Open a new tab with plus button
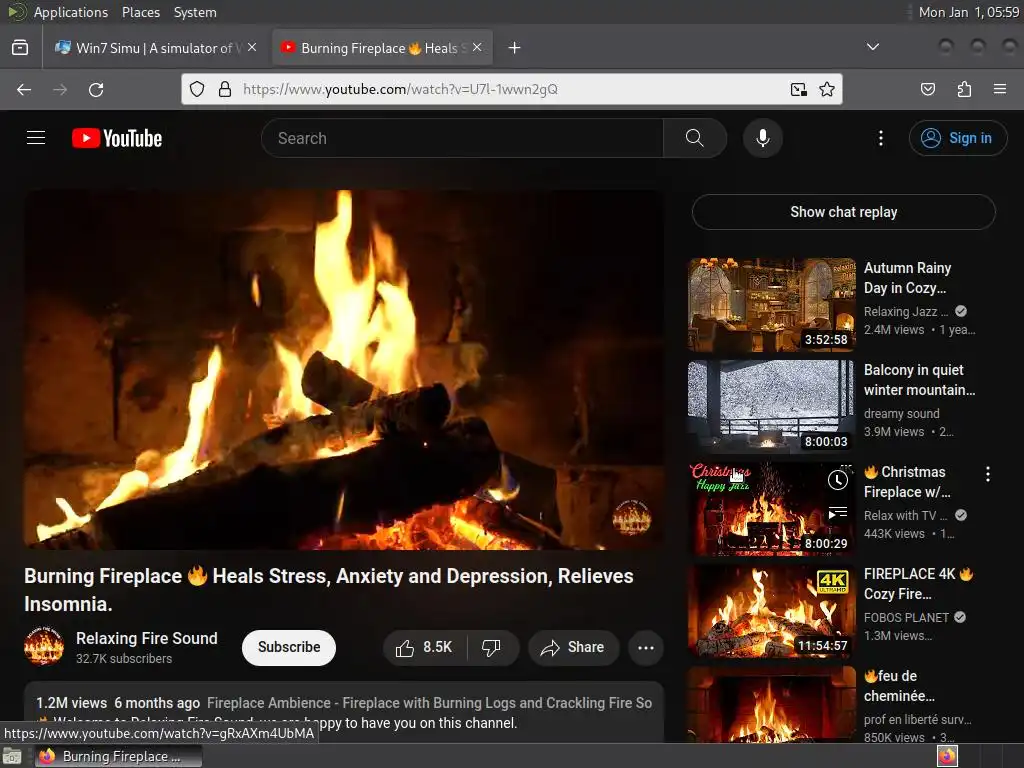This screenshot has width=1024, height=768. (x=515, y=48)
